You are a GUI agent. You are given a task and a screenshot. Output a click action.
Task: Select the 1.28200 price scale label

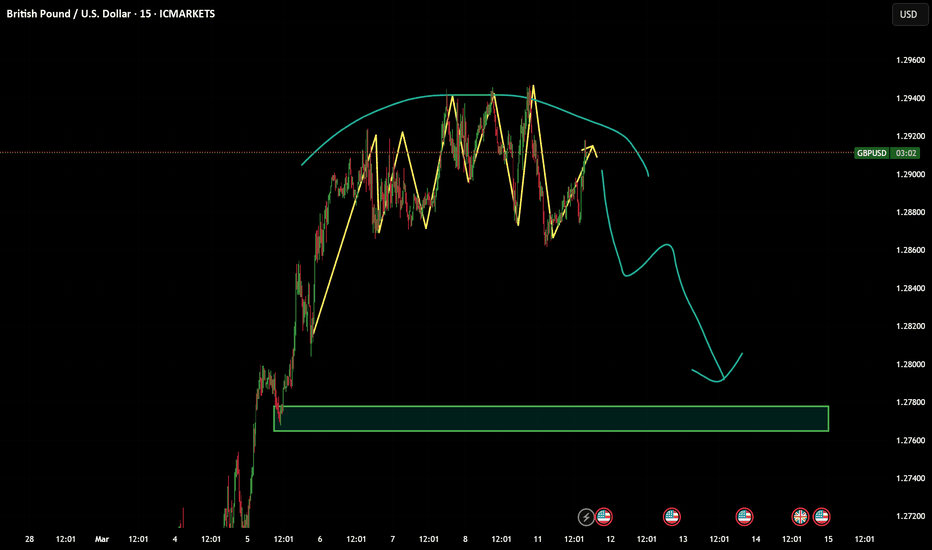[911, 326]
